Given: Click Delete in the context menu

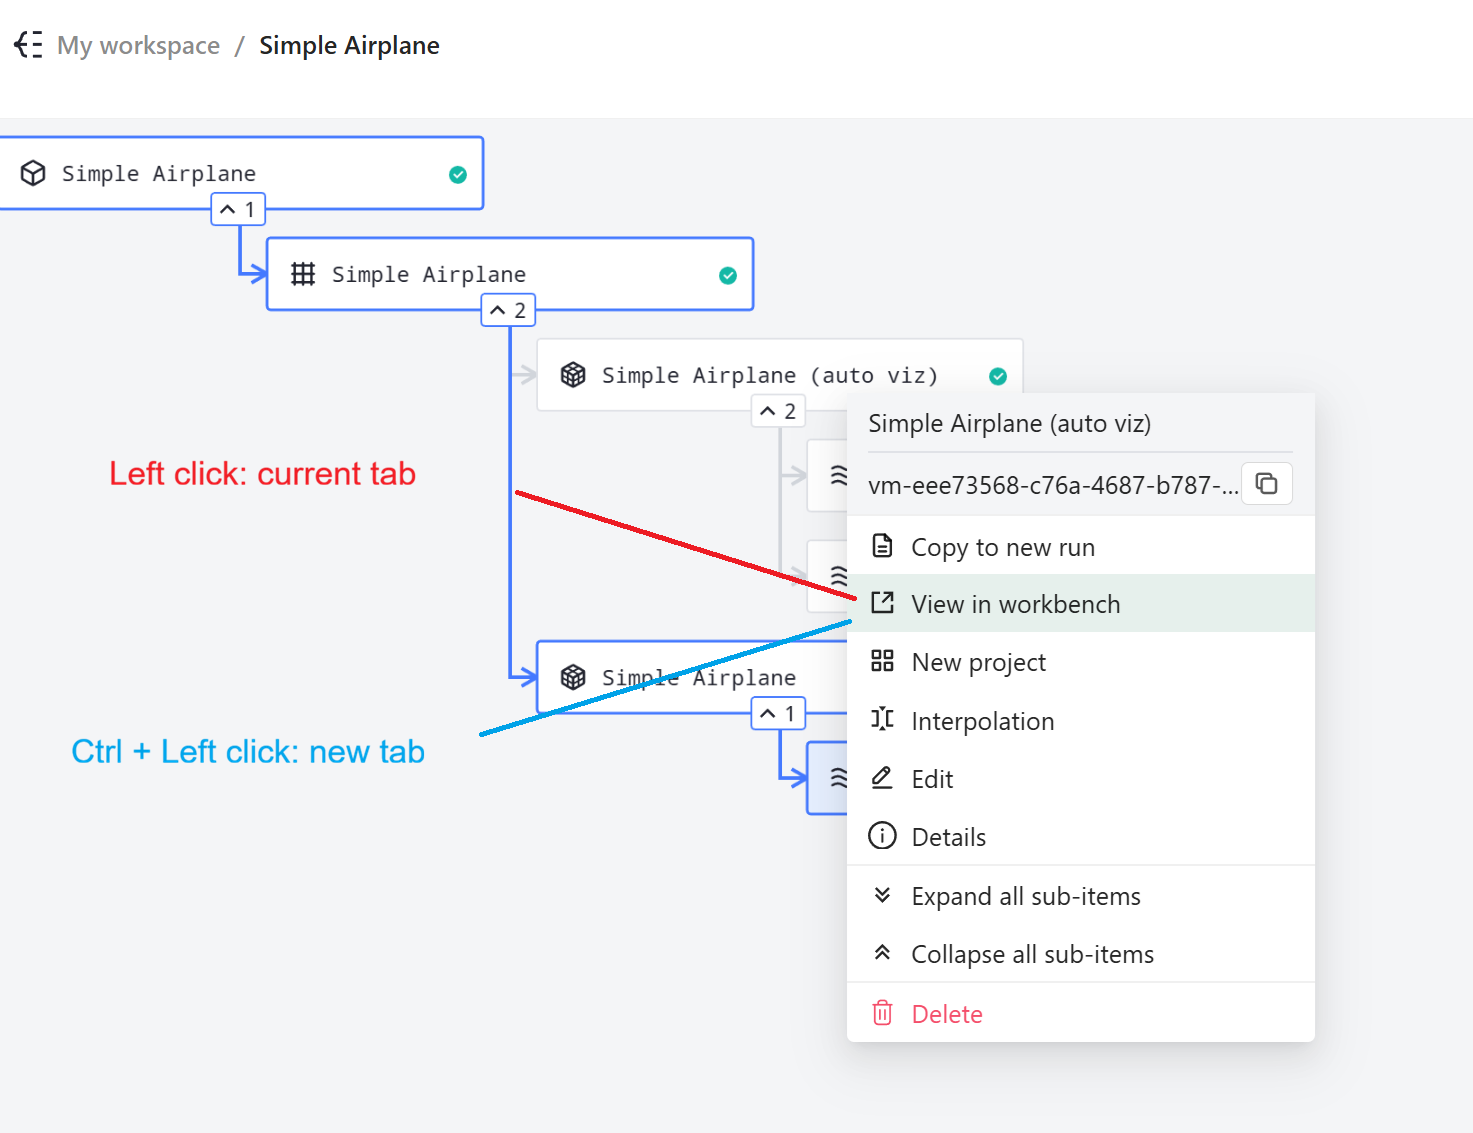Looking at the screenshot, I should 946,1014.
